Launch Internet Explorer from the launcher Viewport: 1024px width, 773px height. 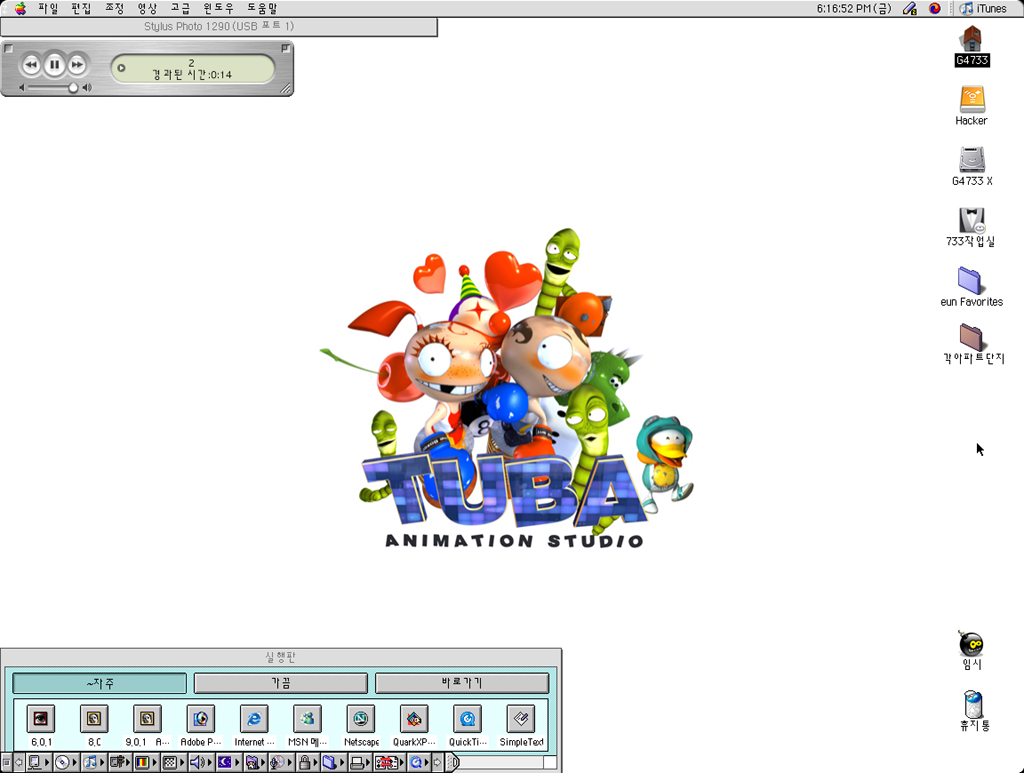point(254,719)
